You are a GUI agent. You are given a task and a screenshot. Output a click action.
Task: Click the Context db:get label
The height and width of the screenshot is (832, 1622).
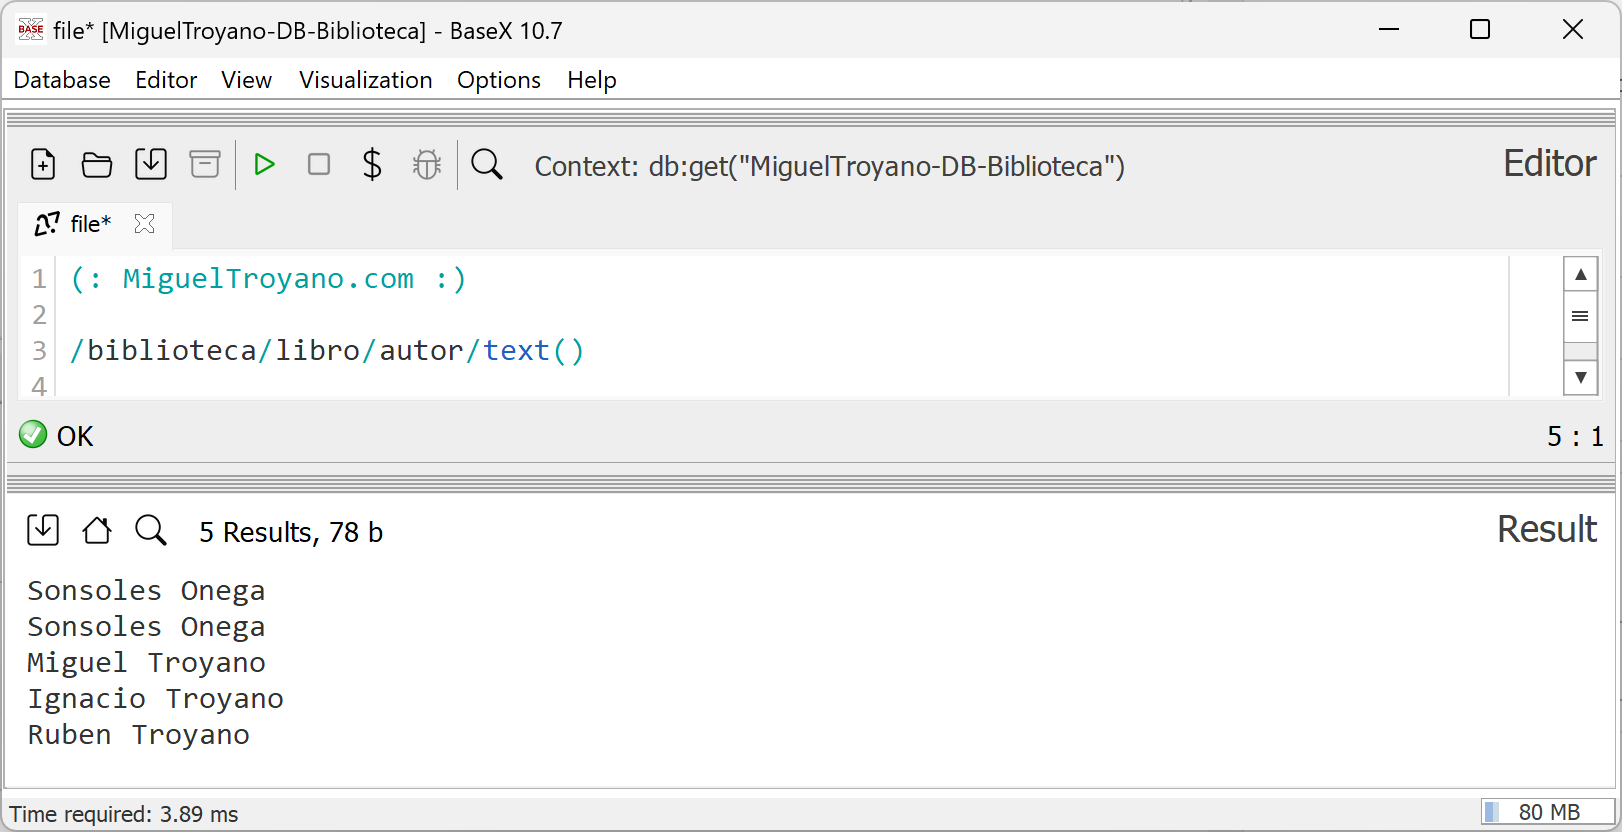(830, 166)
